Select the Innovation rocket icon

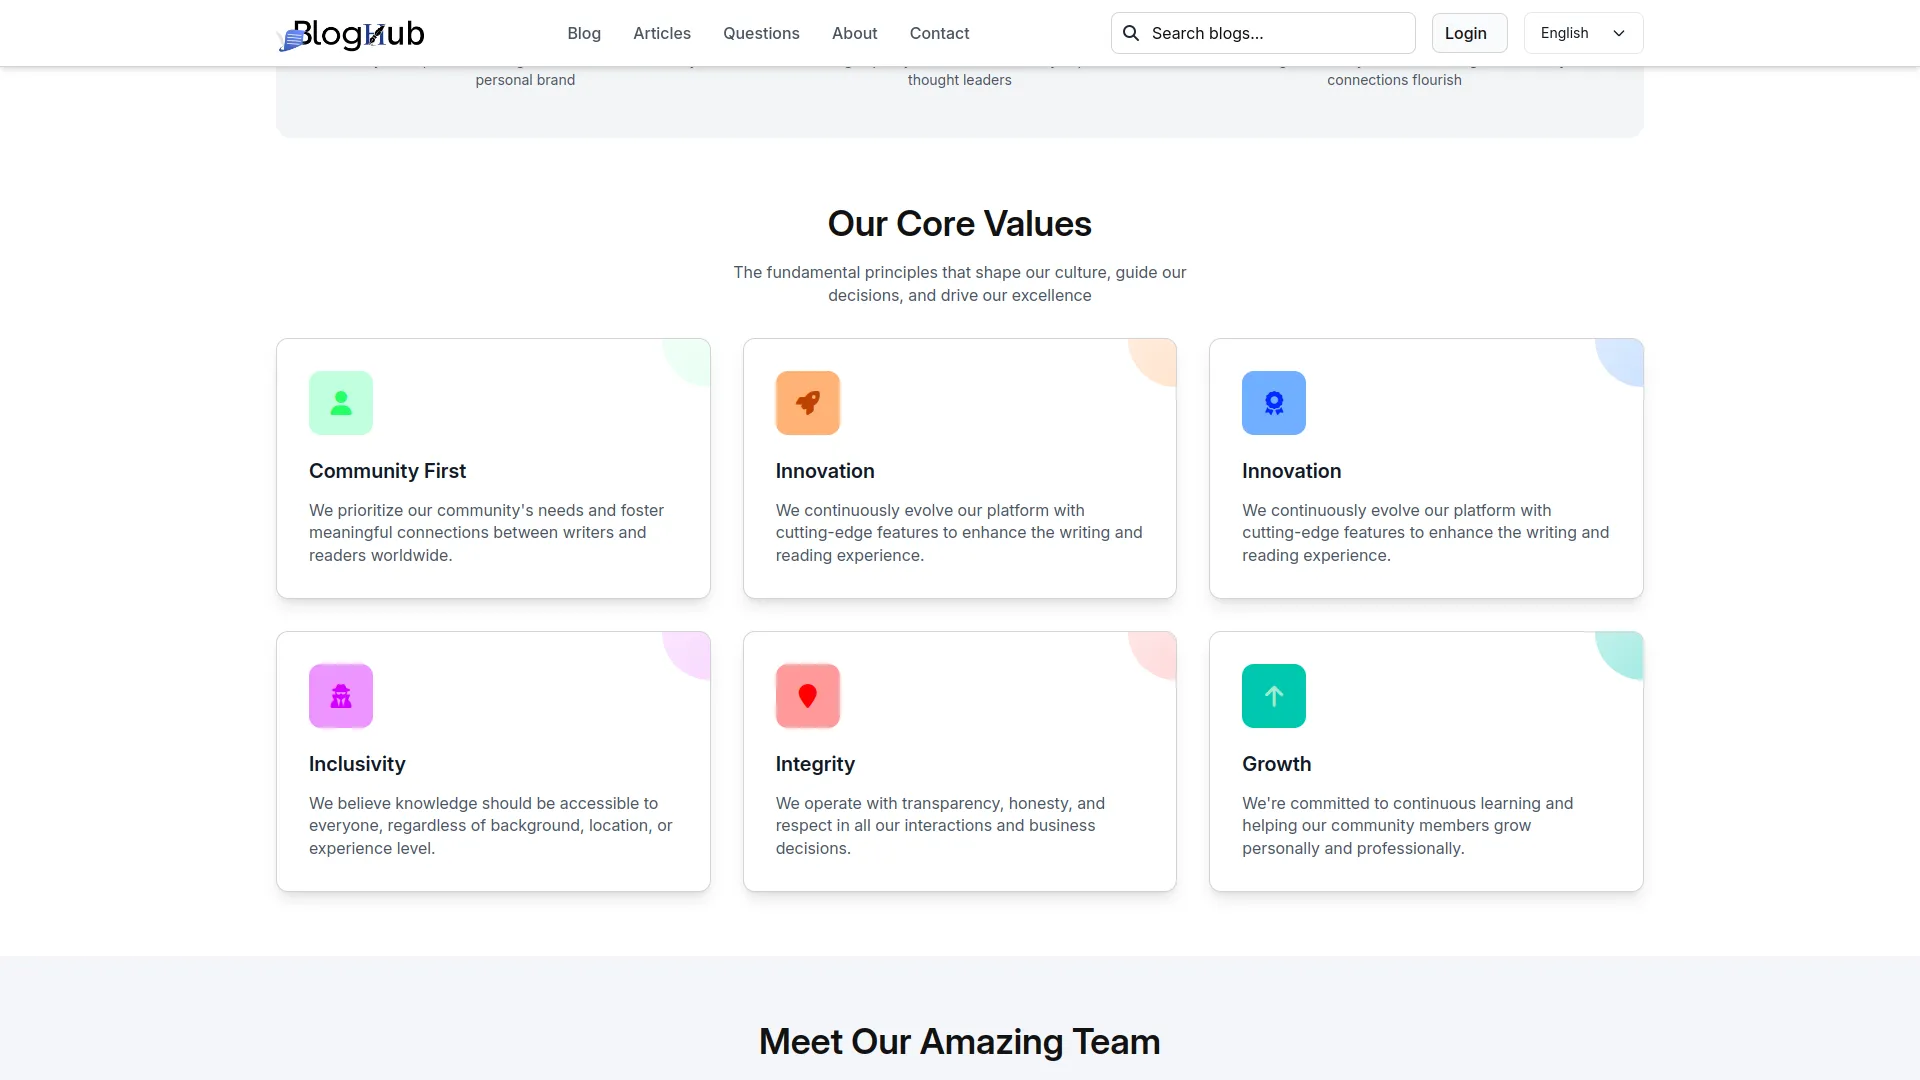click(807, 402)
